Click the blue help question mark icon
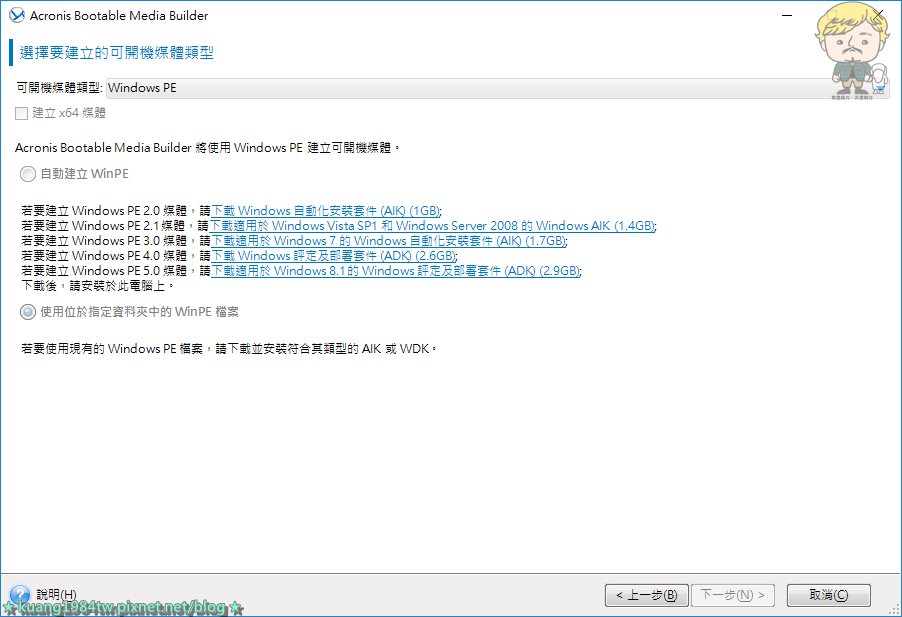Image resolution: width=902 pixels, height=617 pixels. click(x=20, y=595)
